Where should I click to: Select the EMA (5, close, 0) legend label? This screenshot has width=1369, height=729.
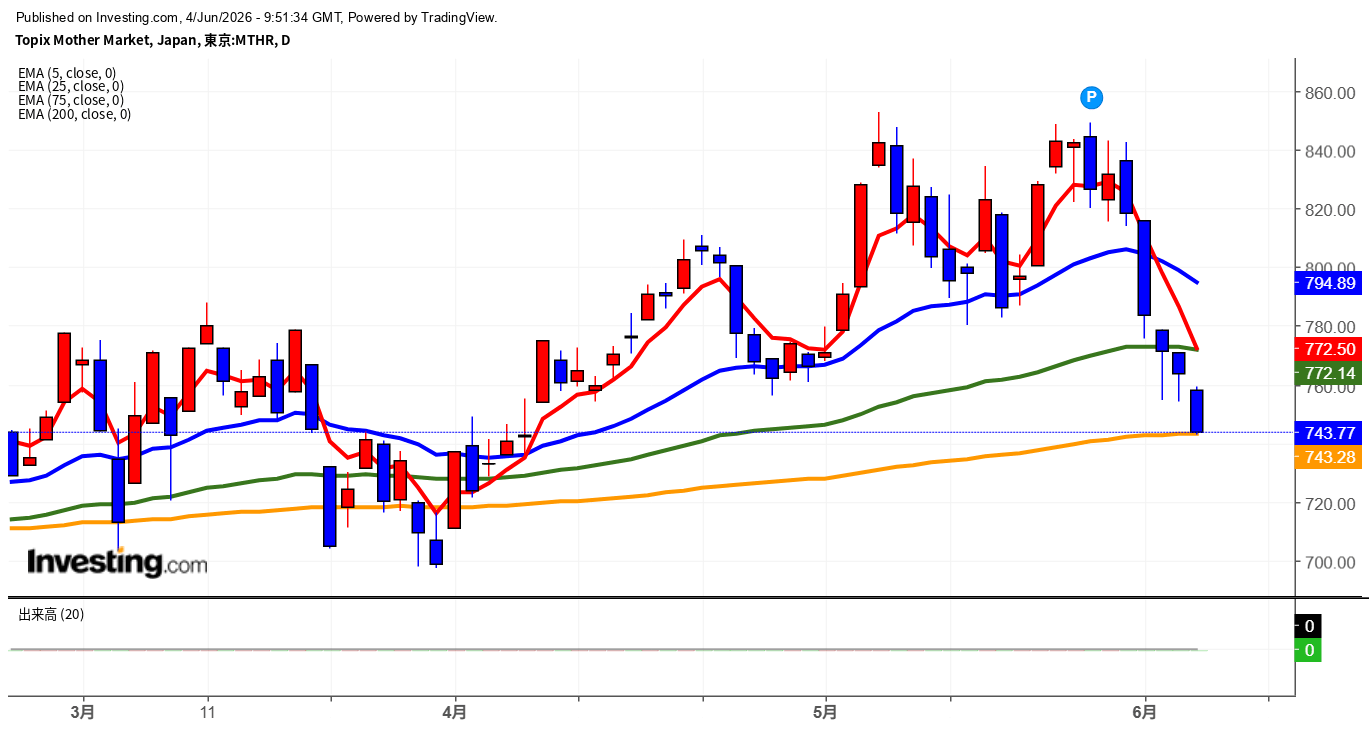(67, 73)
